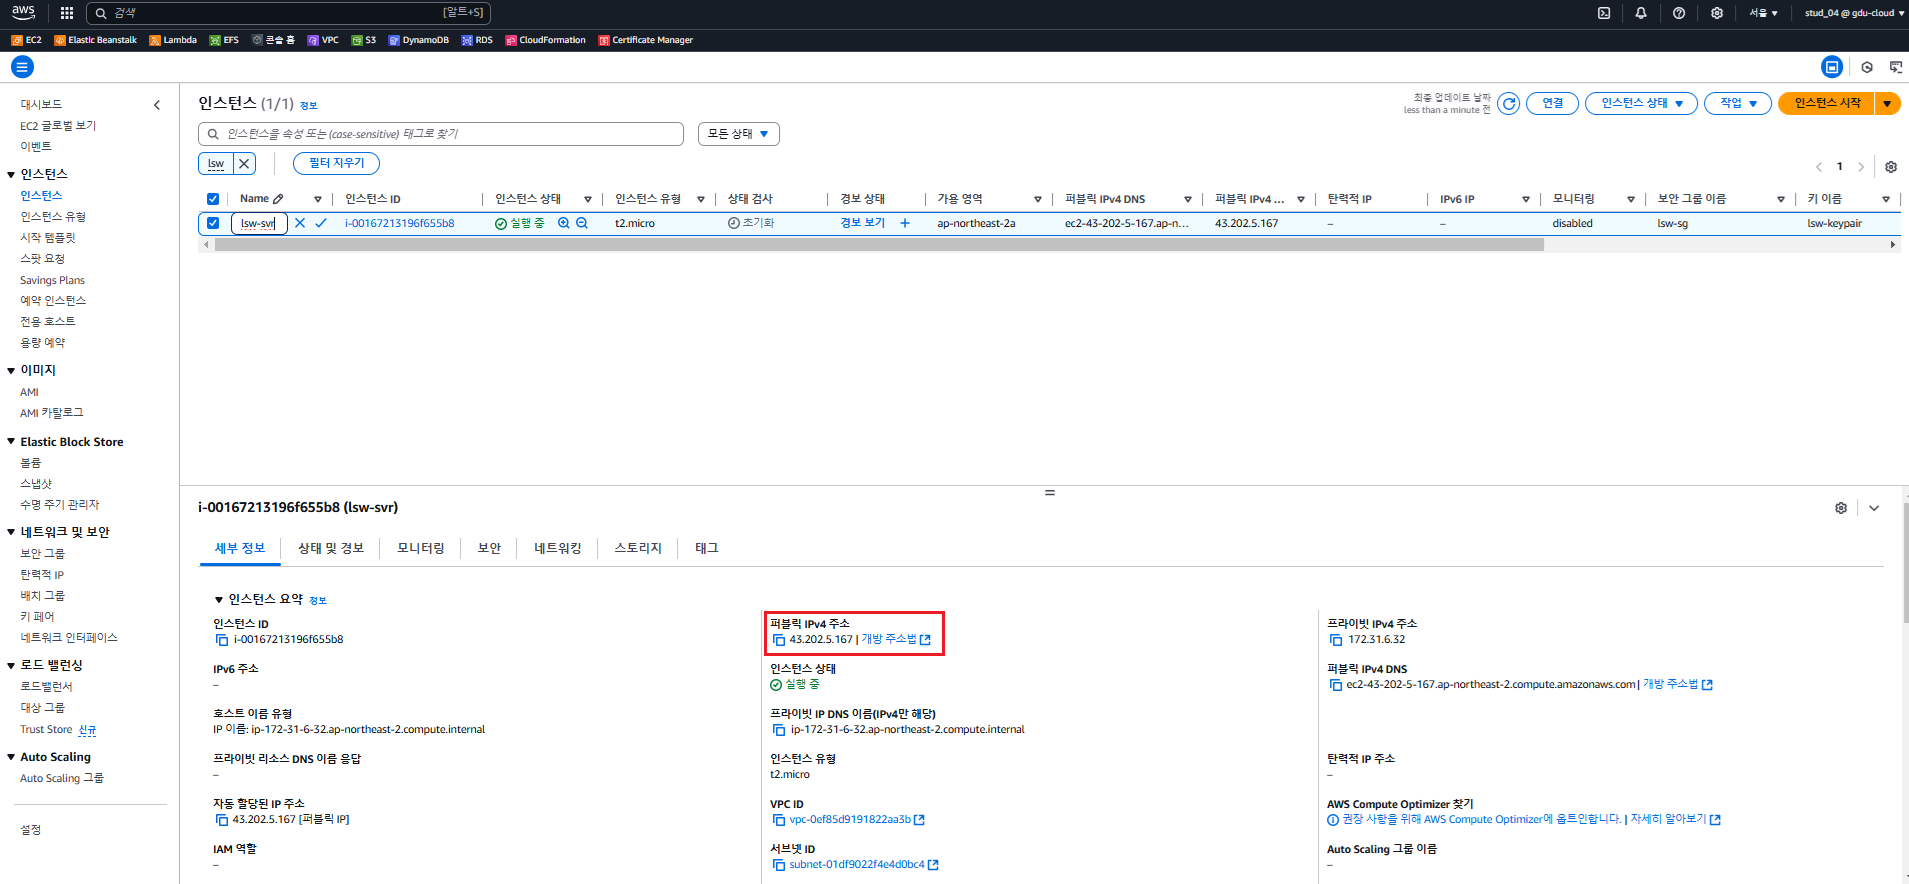
Task: Open 보안 그룹 in the sidebar
Action: [42, 554]
